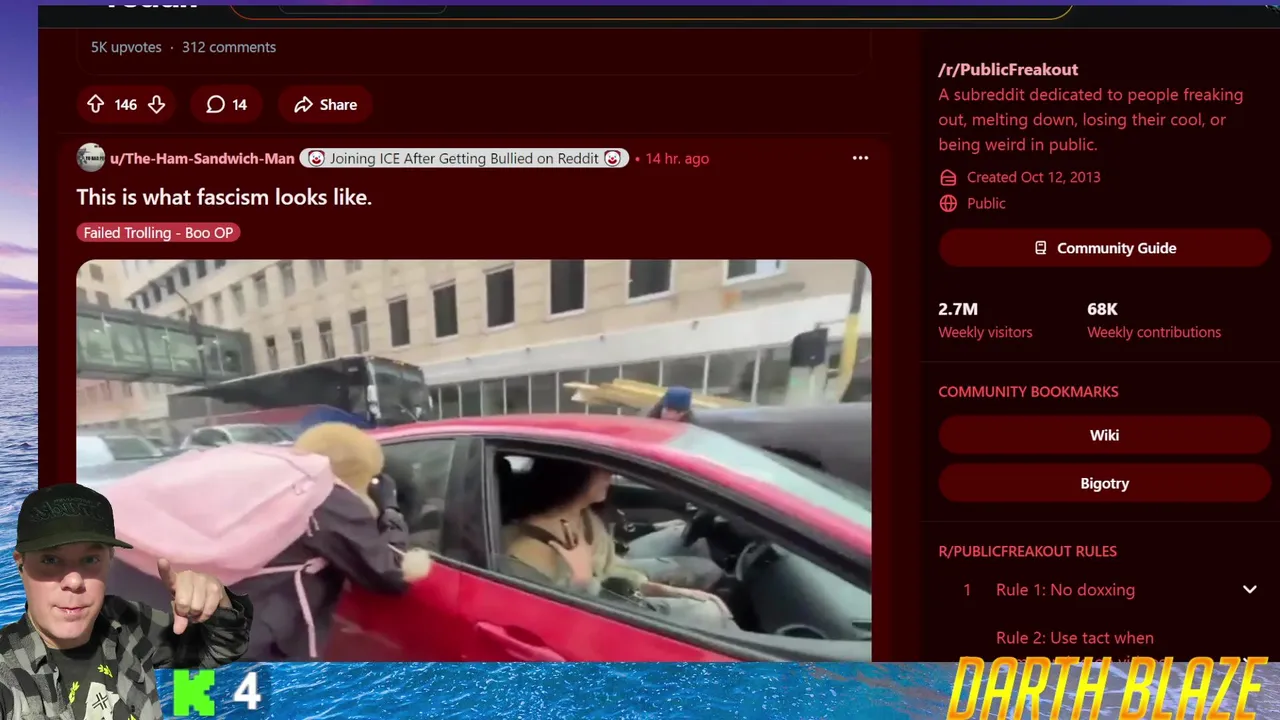Open the Wiki community bookmark
Viewport: 1280px width, 720px height.
click(1105, 435)
